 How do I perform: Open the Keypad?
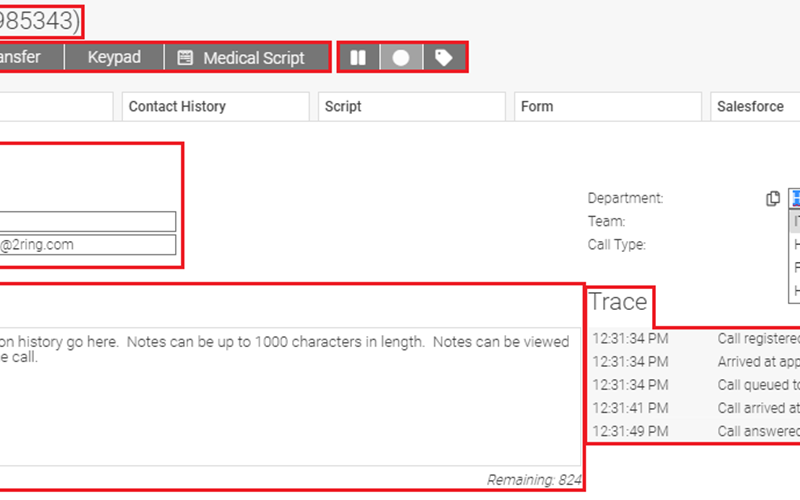tap(114, 58)
